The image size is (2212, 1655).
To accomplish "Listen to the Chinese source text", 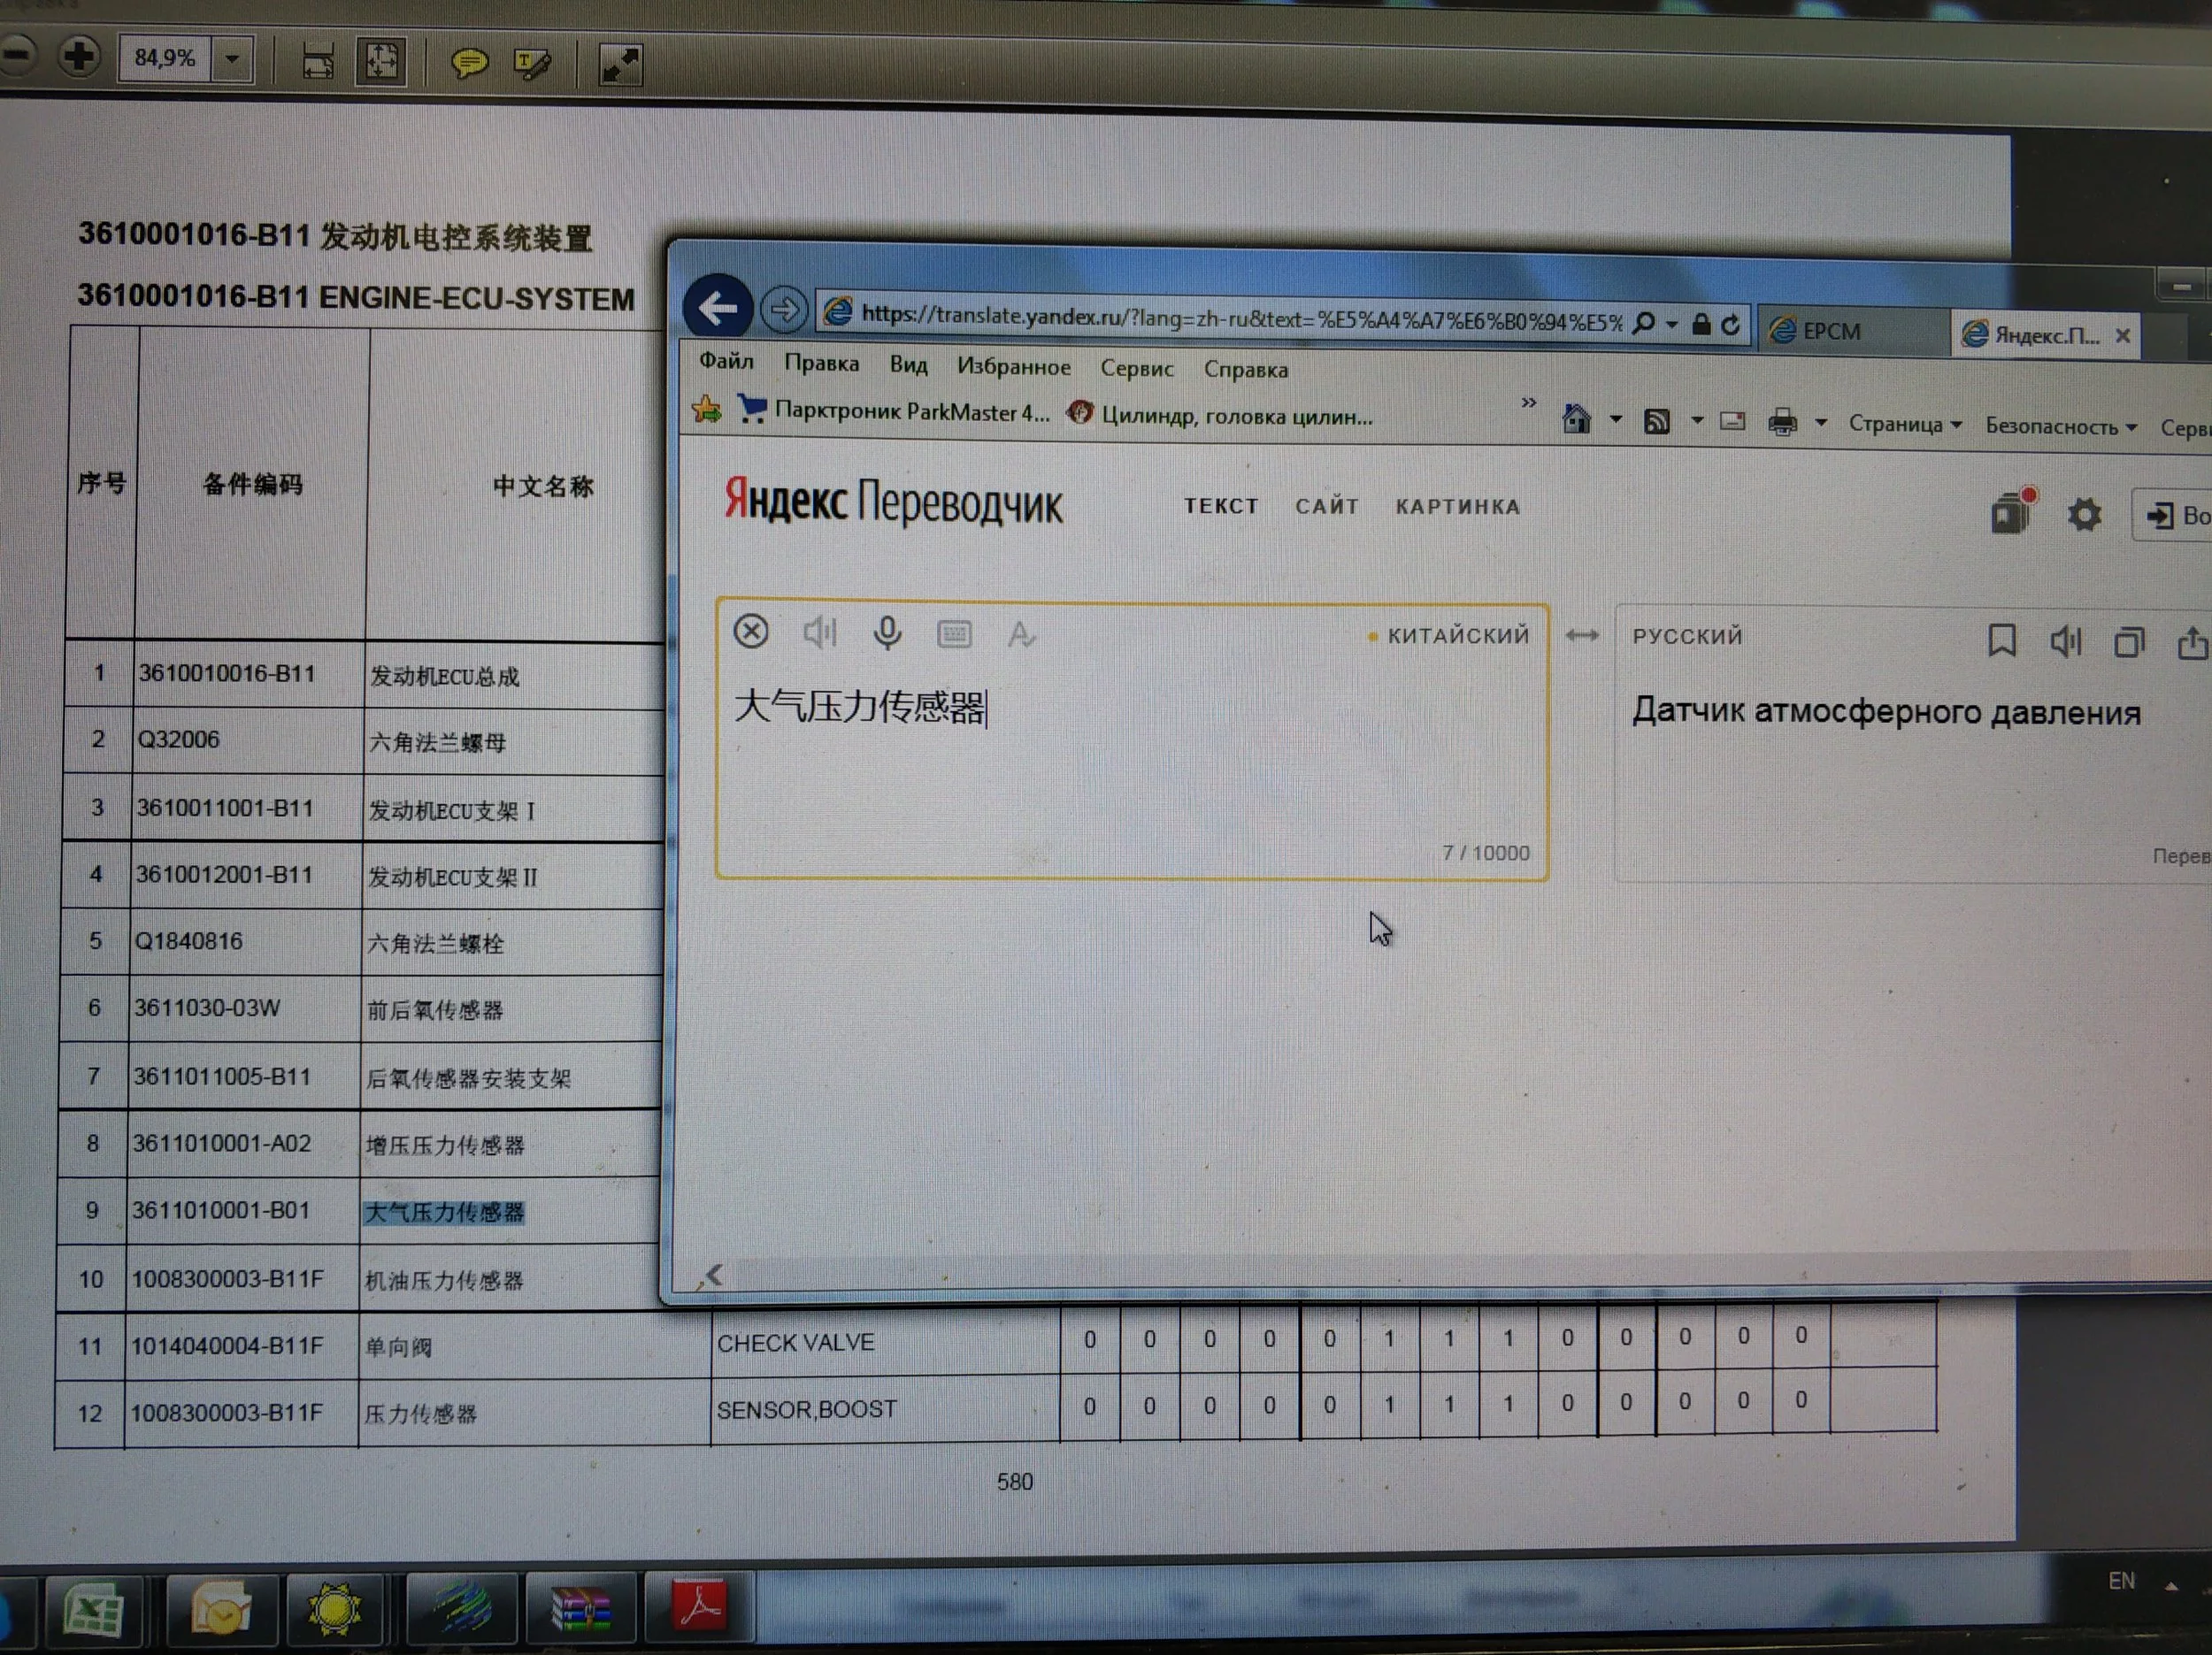I will (819, 632).
